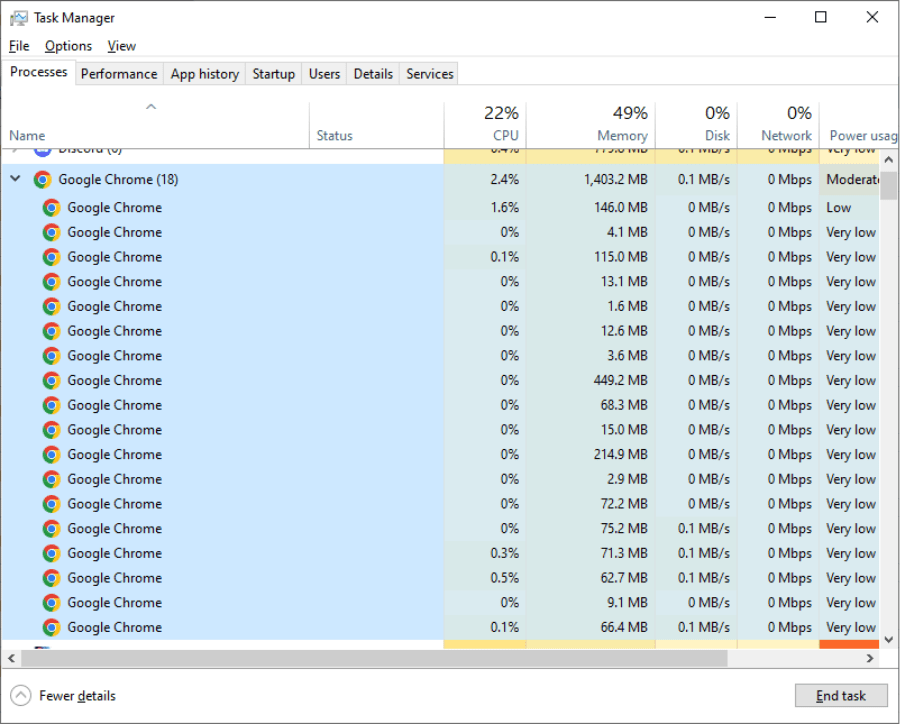Click Chrome icon in the 146.0 MB row

pyautogui.click(x=51, y=207)
